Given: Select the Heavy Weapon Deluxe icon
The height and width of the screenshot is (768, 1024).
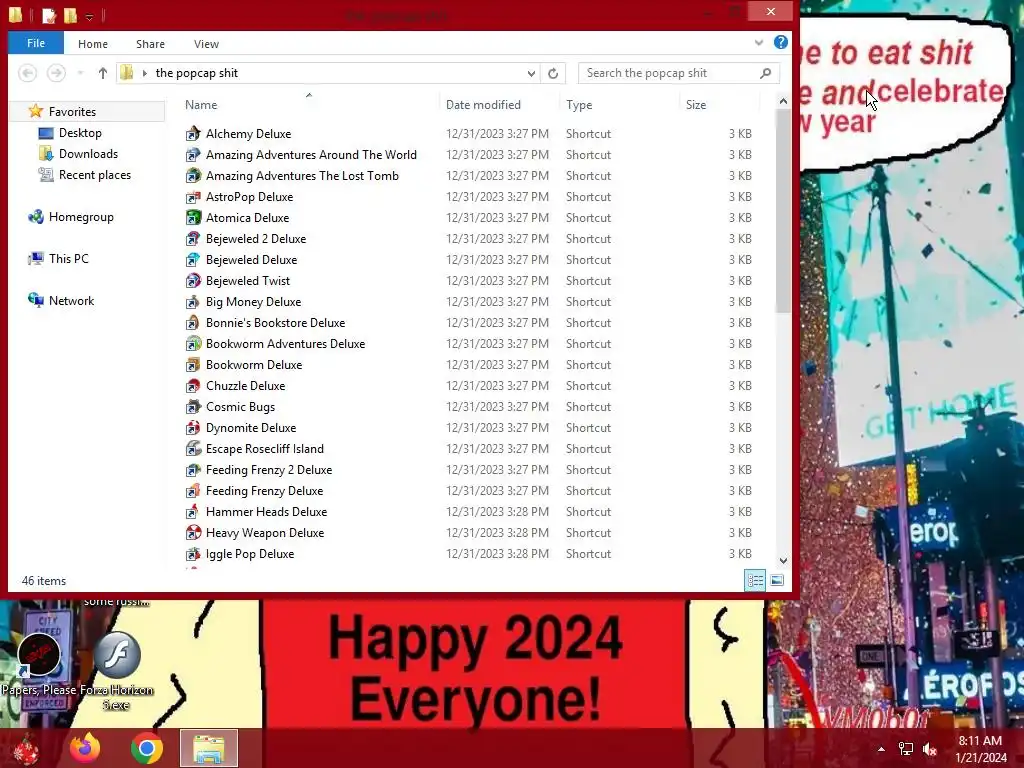Looking at the screenshot, I should point(193,533).
